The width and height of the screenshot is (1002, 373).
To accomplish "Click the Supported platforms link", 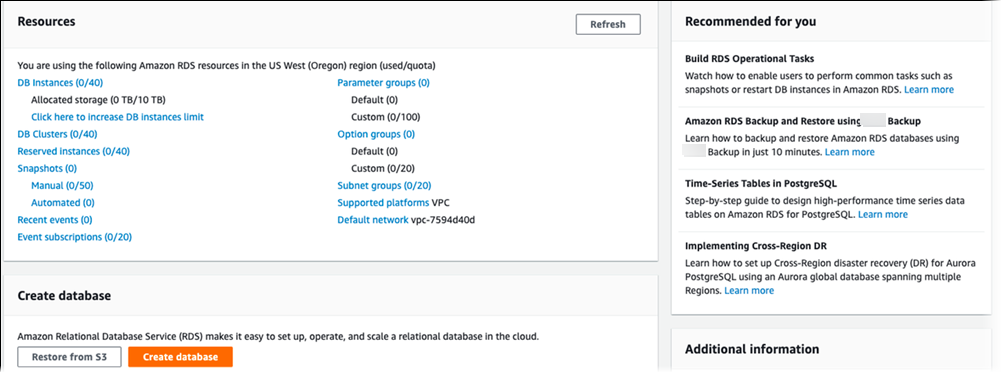I will pyautogui.click(x=383, y=203).
